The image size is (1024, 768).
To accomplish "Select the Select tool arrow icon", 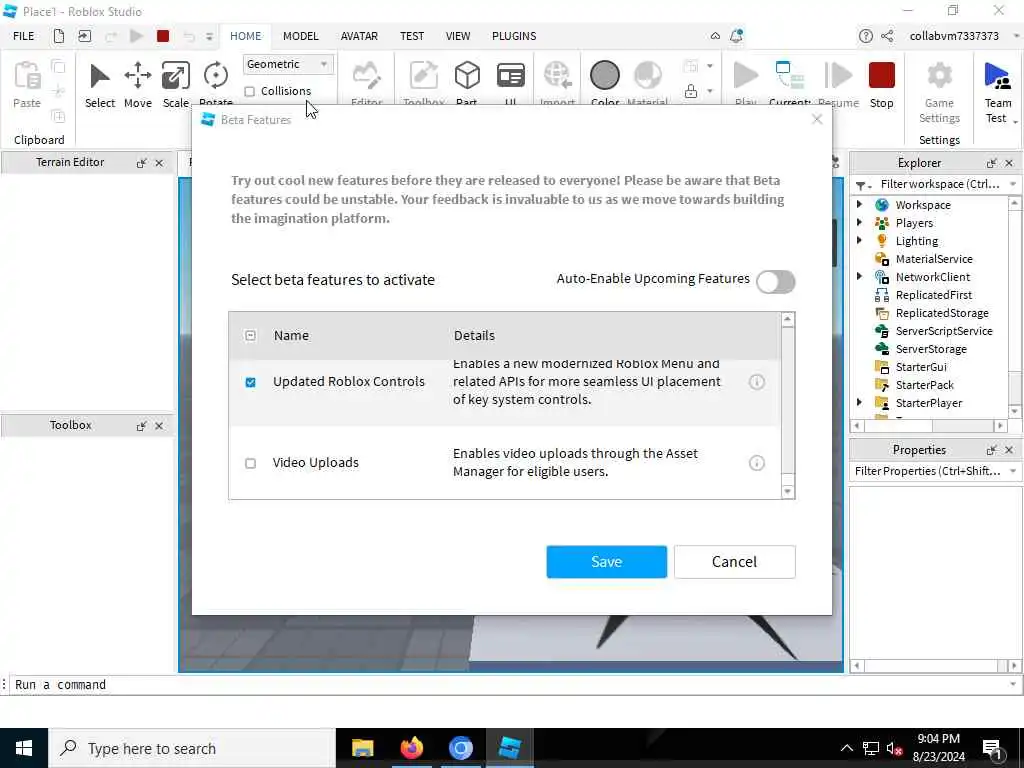I will [100, 76].
